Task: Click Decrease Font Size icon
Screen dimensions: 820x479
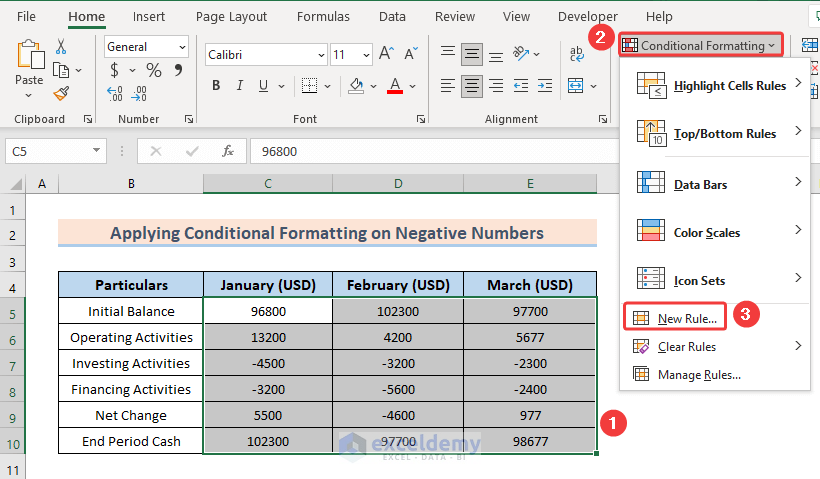Action: pos(411,53)
